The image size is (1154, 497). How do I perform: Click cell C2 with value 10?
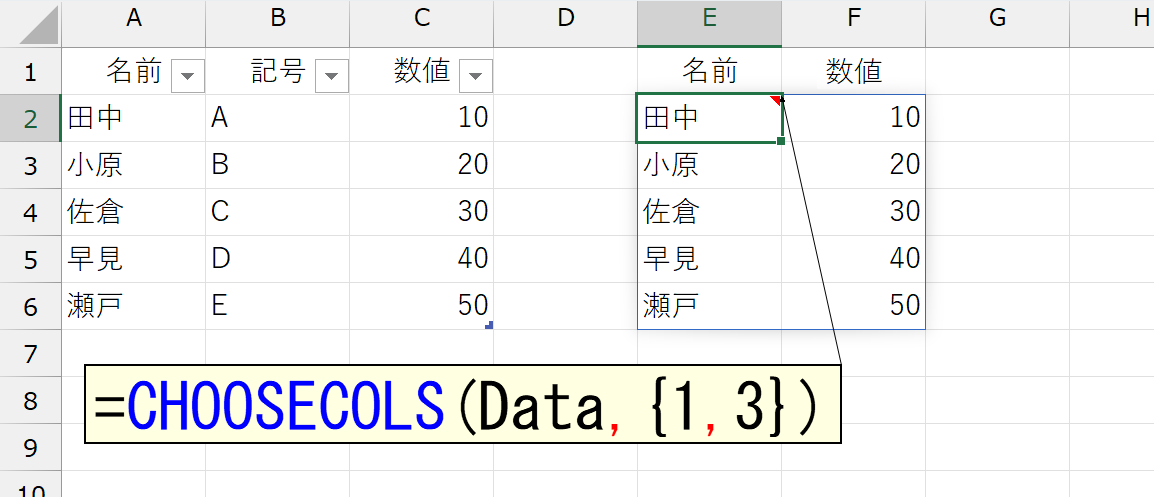pyautogui.click(x=422, y=118)
